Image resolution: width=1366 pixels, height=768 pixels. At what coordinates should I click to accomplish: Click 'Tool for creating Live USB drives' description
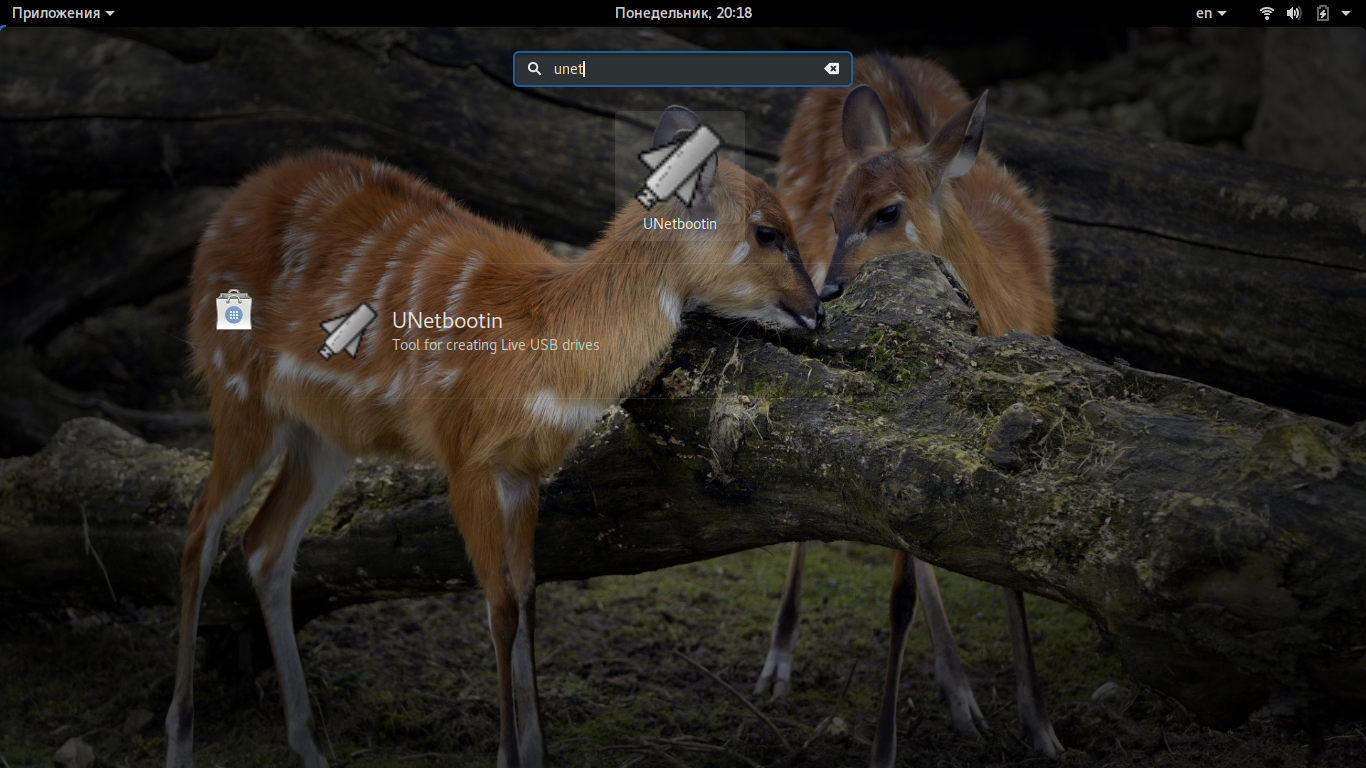pos(496,345)
